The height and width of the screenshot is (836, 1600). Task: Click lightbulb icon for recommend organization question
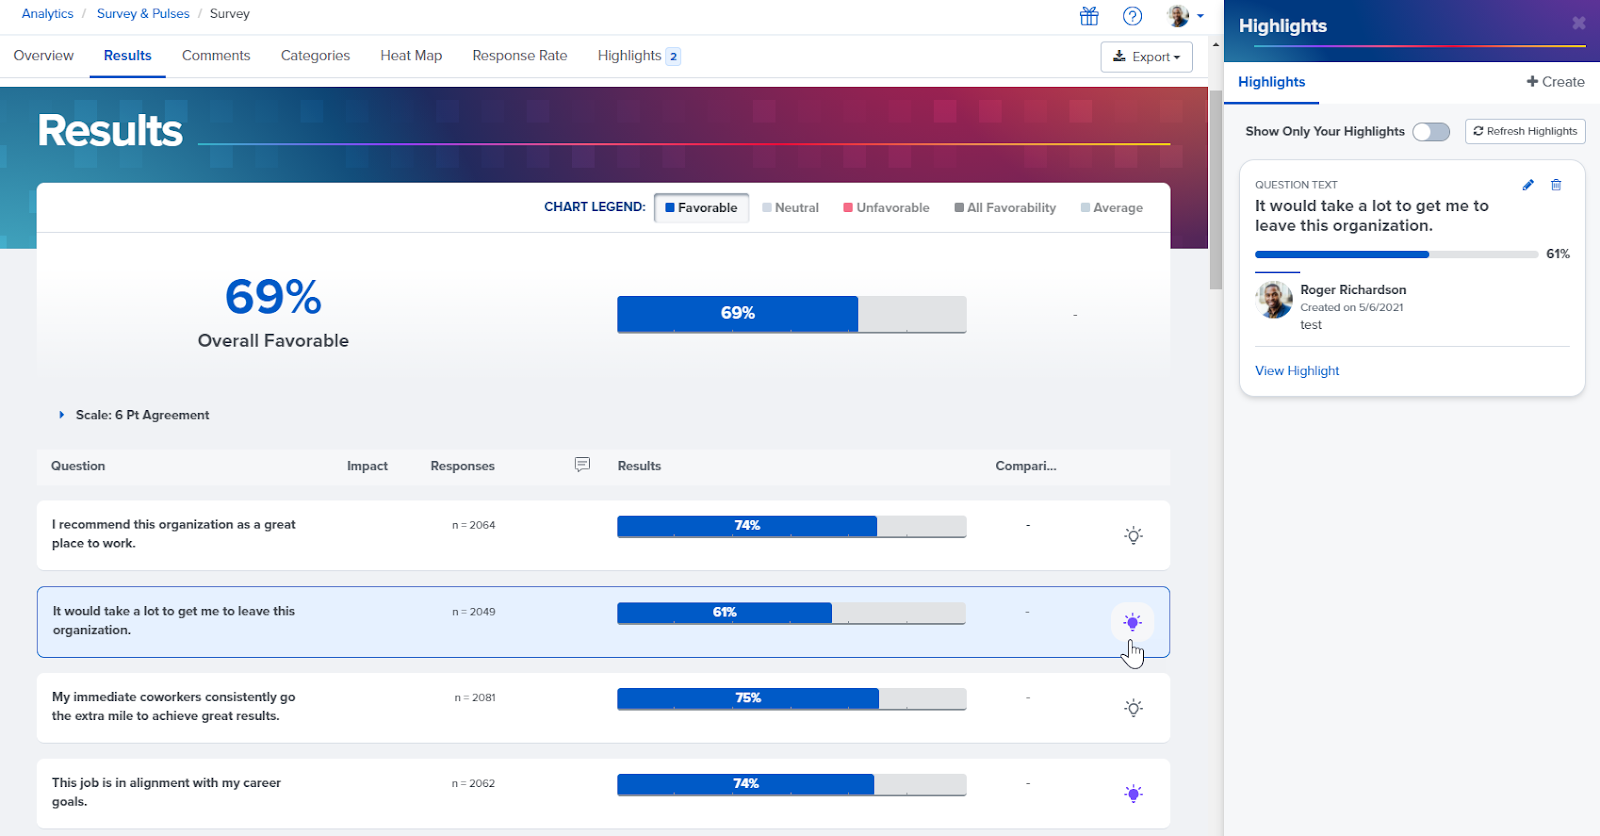click(x=1133, y=535)
